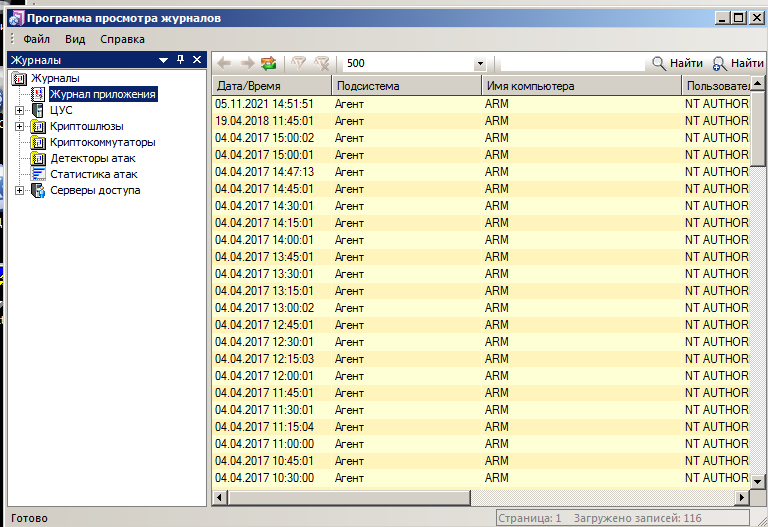Click the back arrow in toolbar
This screenshot has height=527, width=768.
[224, 63]
